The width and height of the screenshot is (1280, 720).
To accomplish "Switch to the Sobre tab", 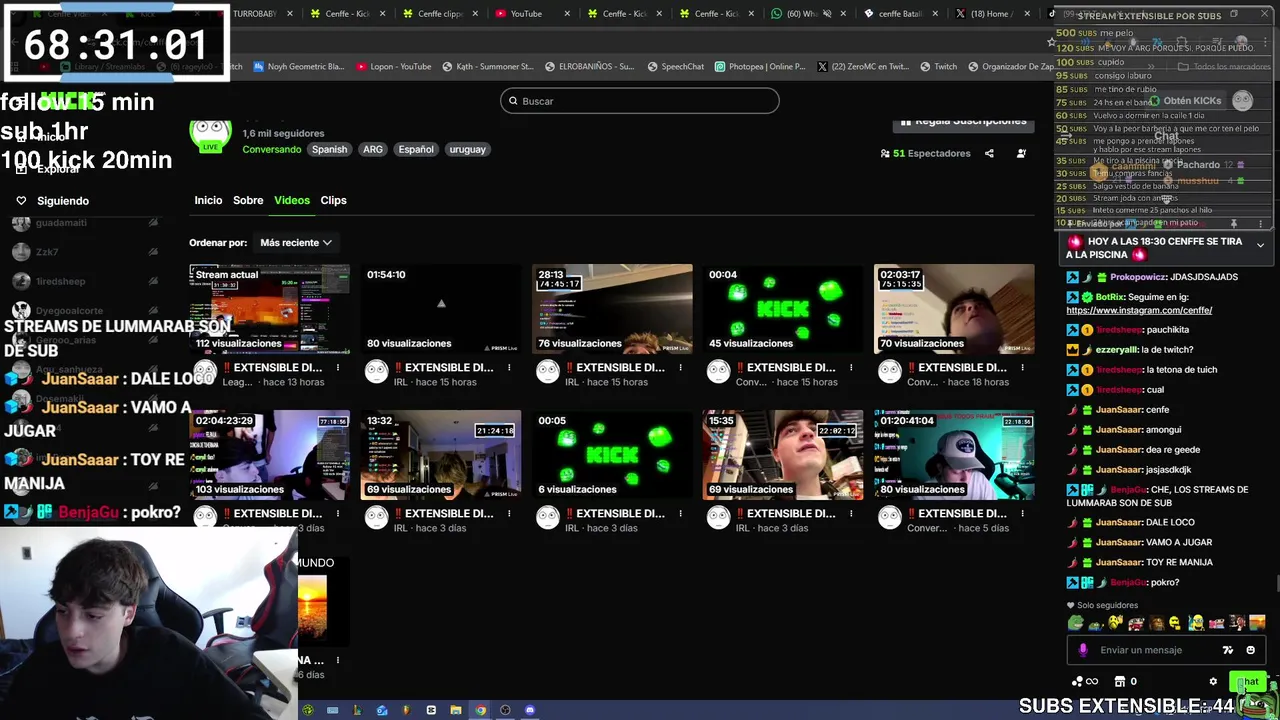I will (248, 200).
